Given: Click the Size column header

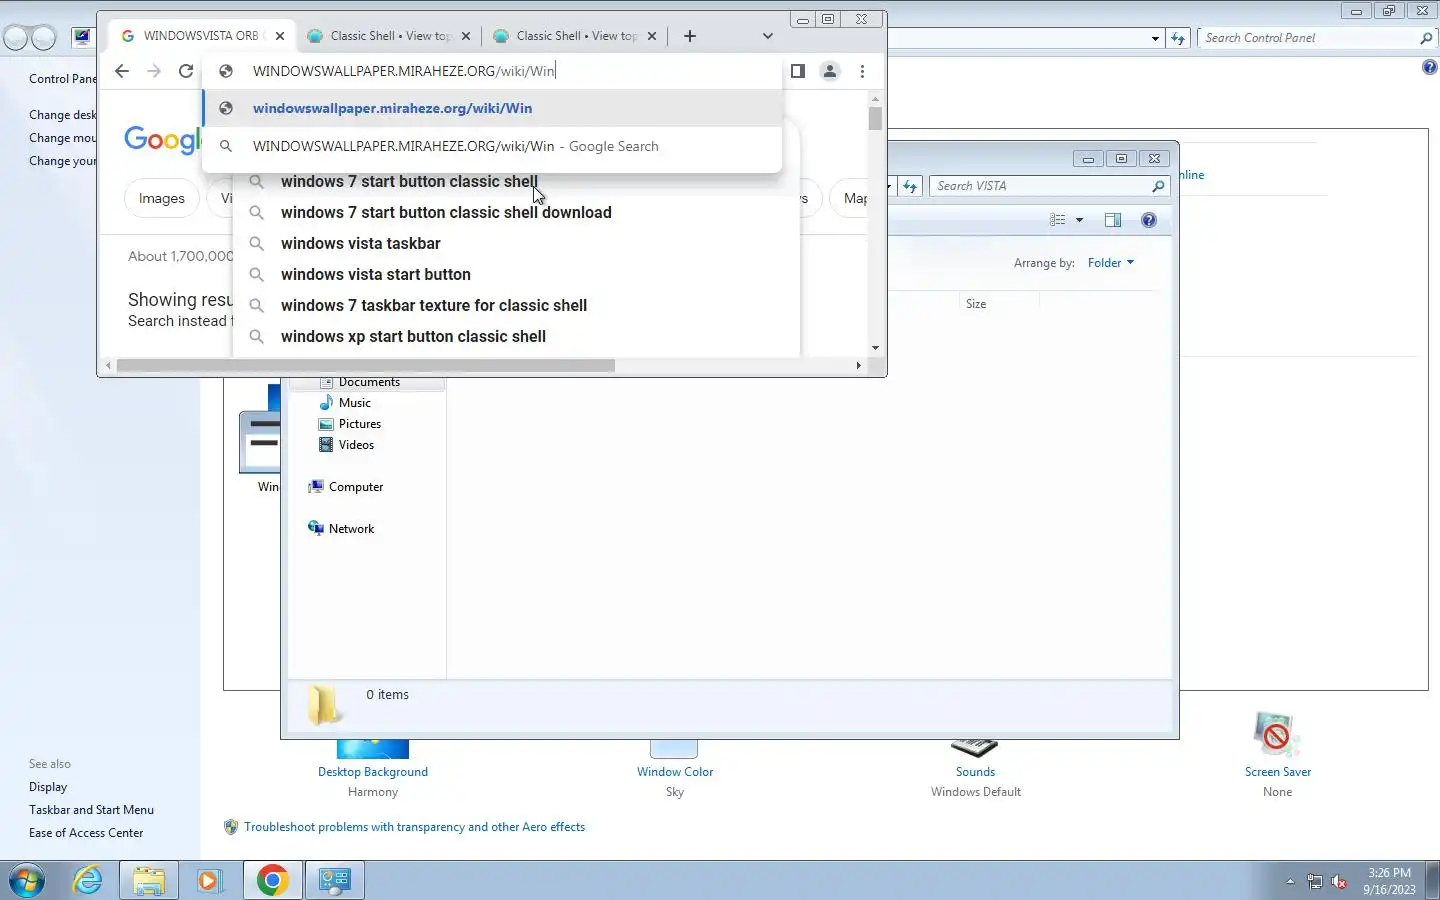Looking at the screenshot, I should tap(976, 304).
